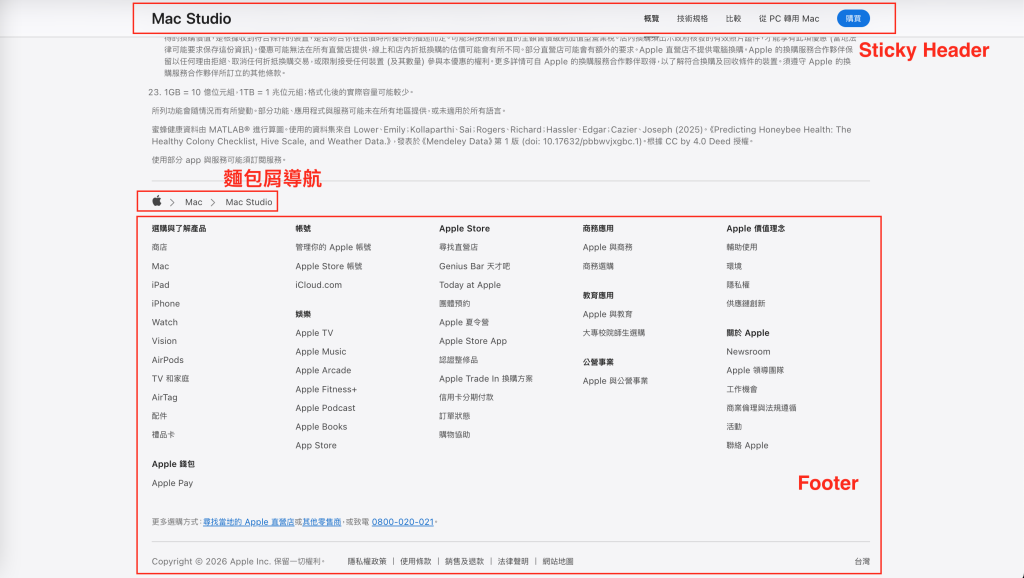Open 尋找直營店 find a store link
Viewport: 1024px width, 578px height.
coord(458,247)
